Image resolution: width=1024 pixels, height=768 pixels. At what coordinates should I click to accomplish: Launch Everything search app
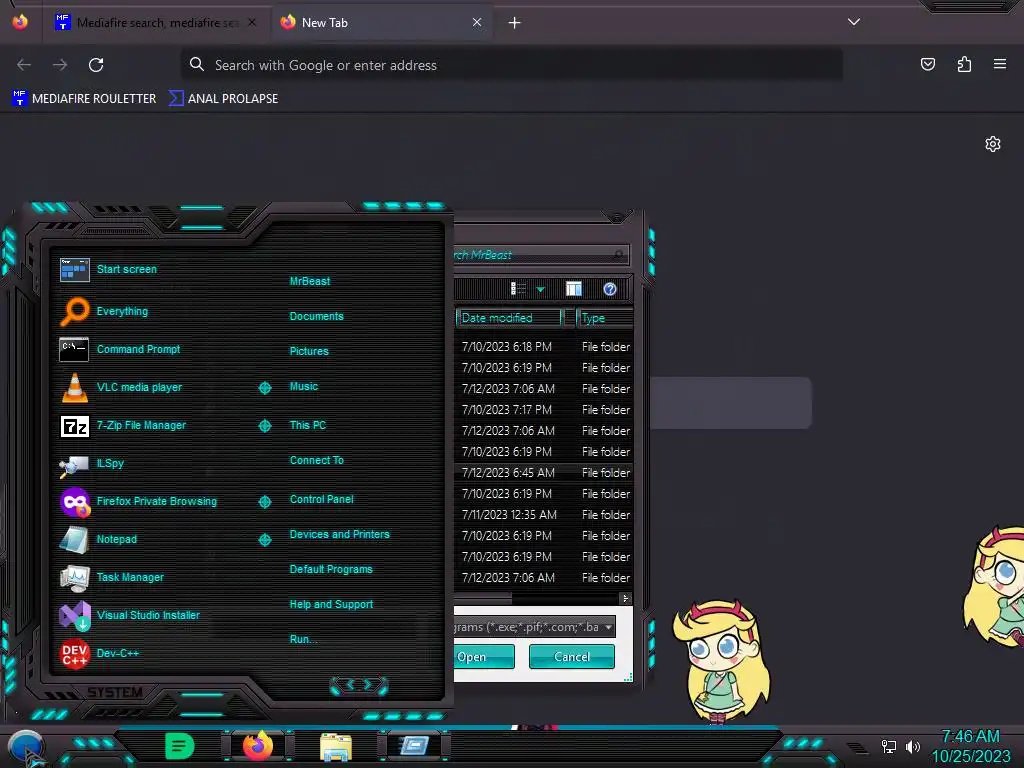pos(104,312)
